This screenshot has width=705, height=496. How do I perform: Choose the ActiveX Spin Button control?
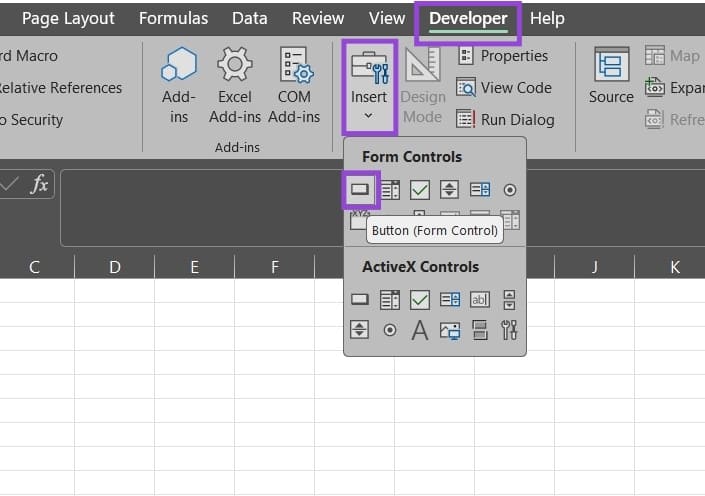pyautogui.click(x=360, y=330)
